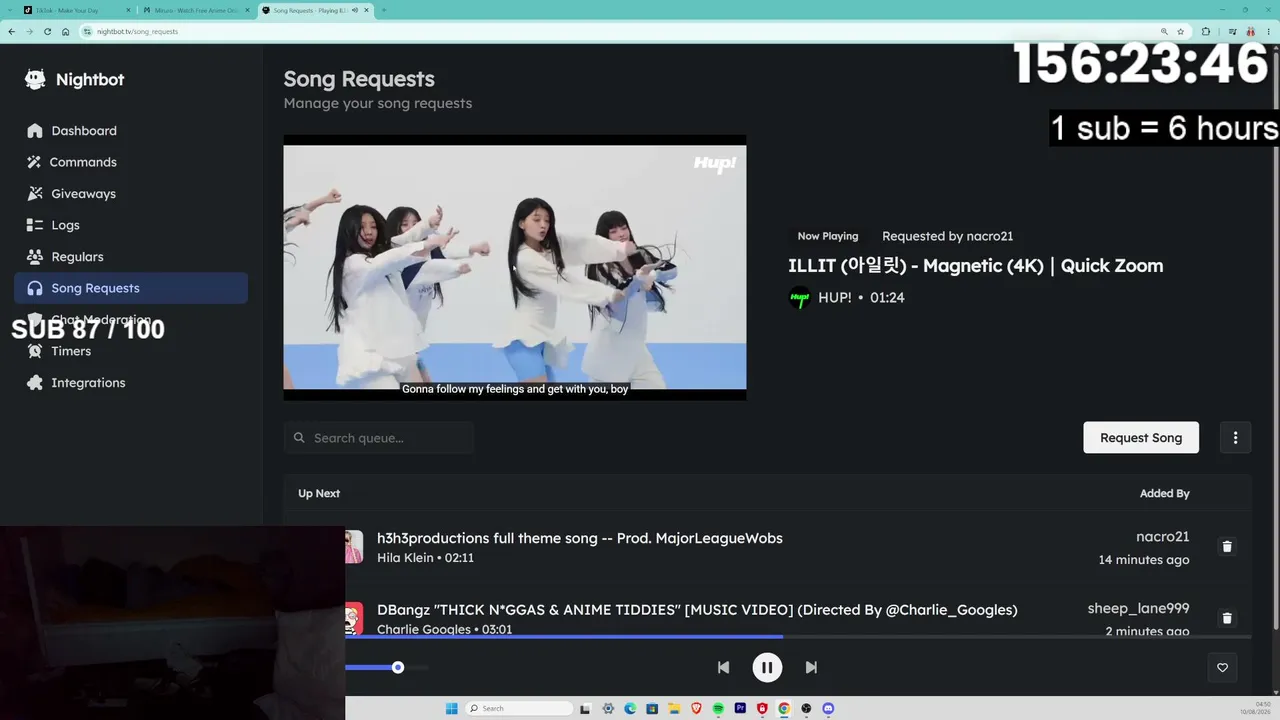Reload the current page

[x=47, y=31]
